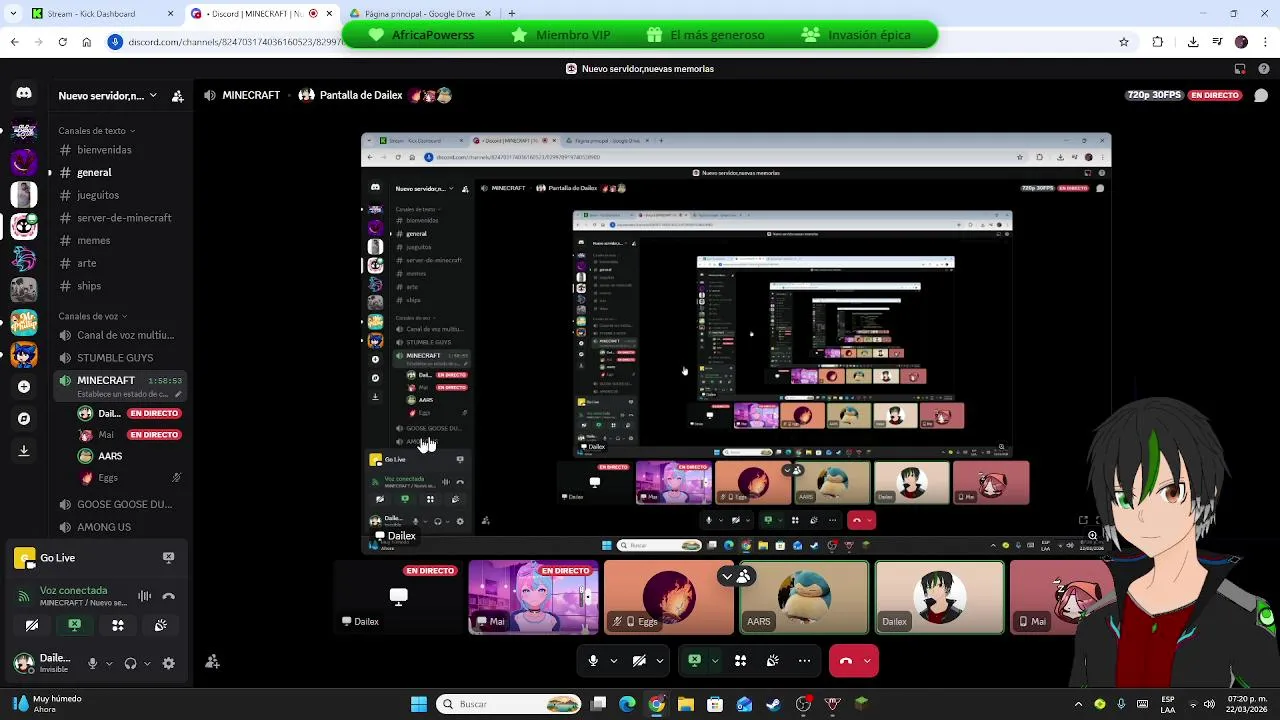Reload the page in Chrome
This screenshot has height=720, width=1280.
[x=62, y=42]
